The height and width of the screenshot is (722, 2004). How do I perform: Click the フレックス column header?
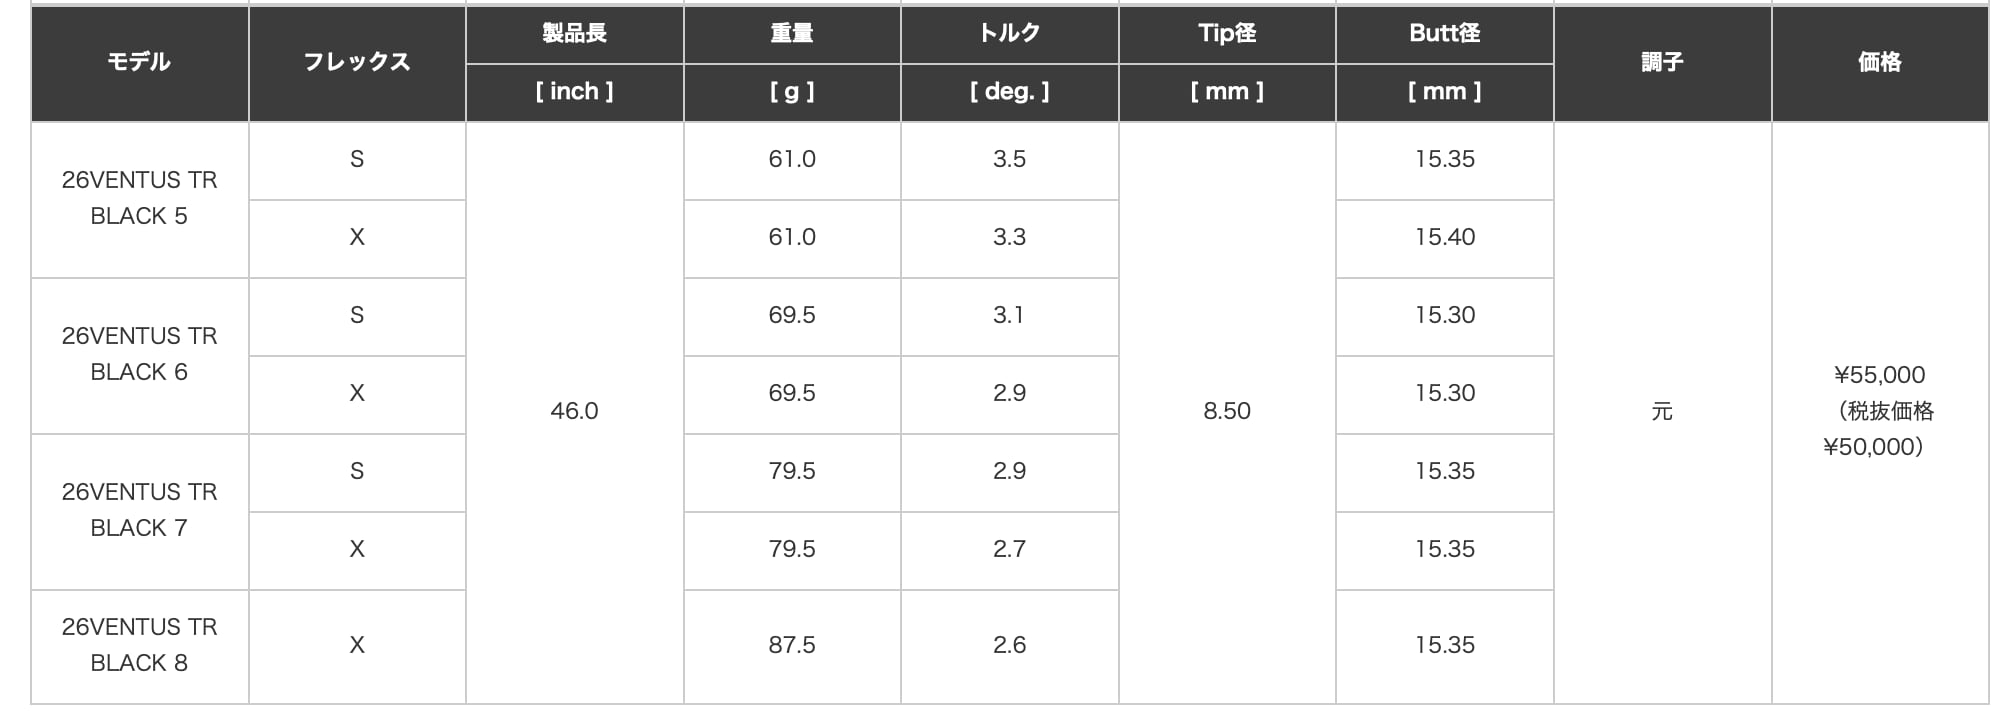pos(357,62)
